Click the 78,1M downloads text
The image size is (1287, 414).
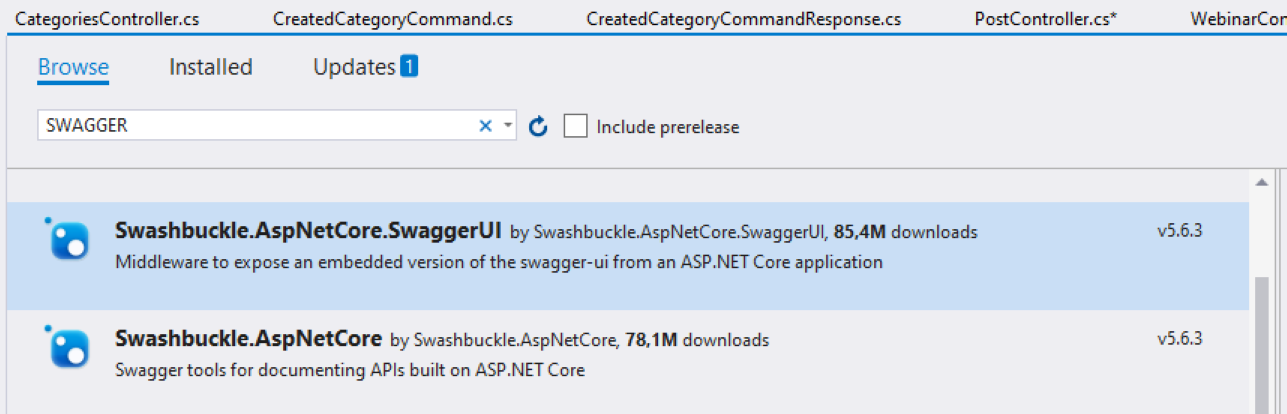pos(697,340)
